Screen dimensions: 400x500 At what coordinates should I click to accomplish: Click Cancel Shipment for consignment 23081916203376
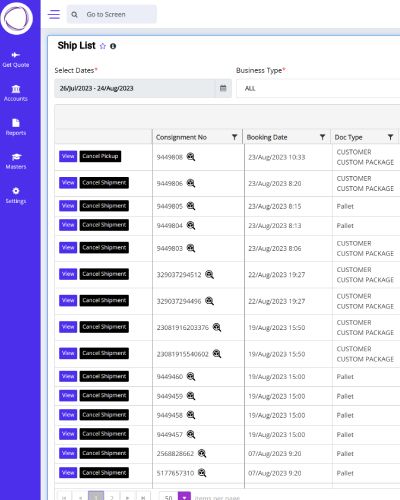(104, 327)
